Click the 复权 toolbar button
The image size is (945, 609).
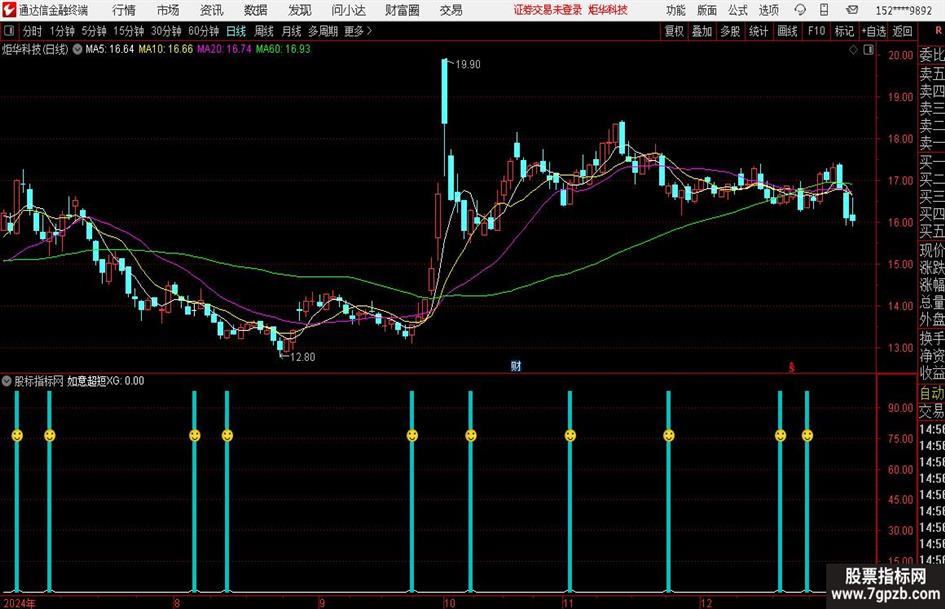674,31
